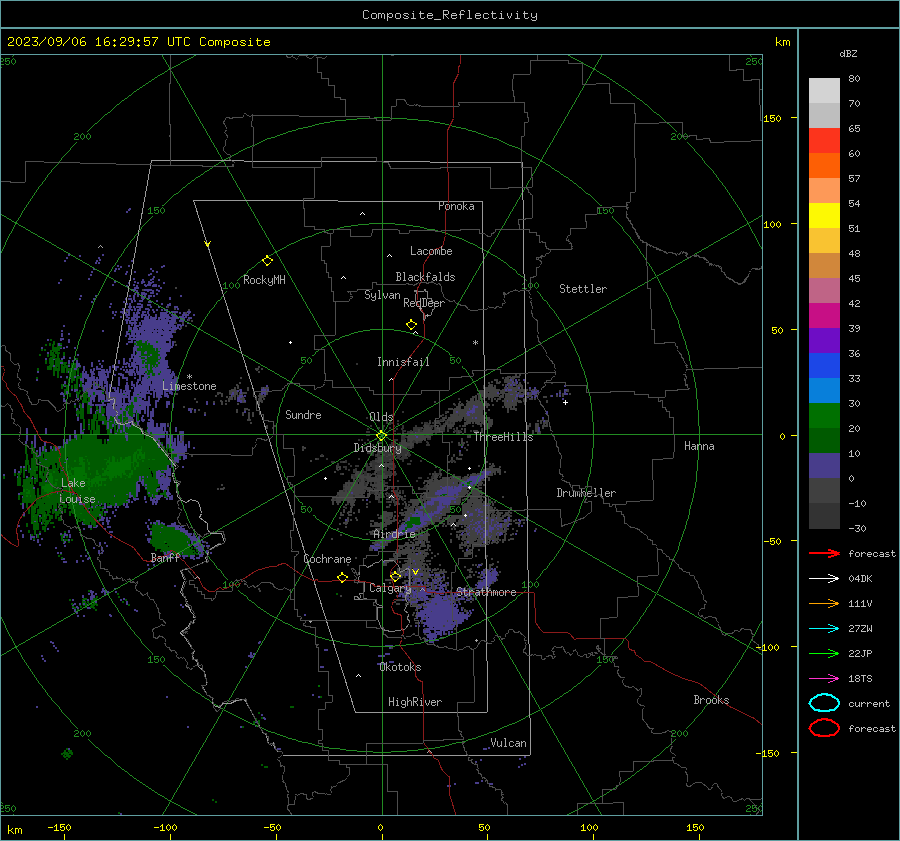Viewport: 900px width, 841px height.
Task: Select the blue 36 dBZ color swatch
Action: [x=824, y=365]
